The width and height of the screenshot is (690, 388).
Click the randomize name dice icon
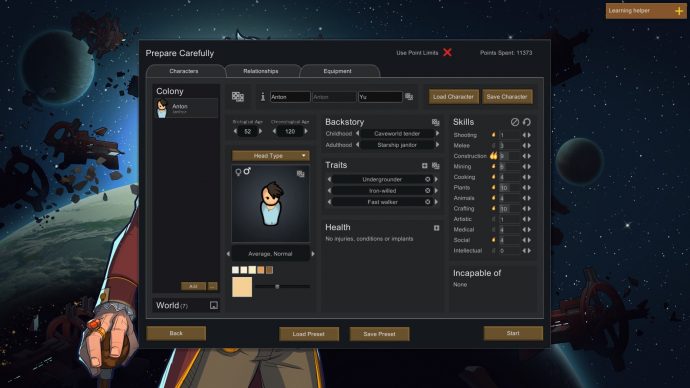409,97
